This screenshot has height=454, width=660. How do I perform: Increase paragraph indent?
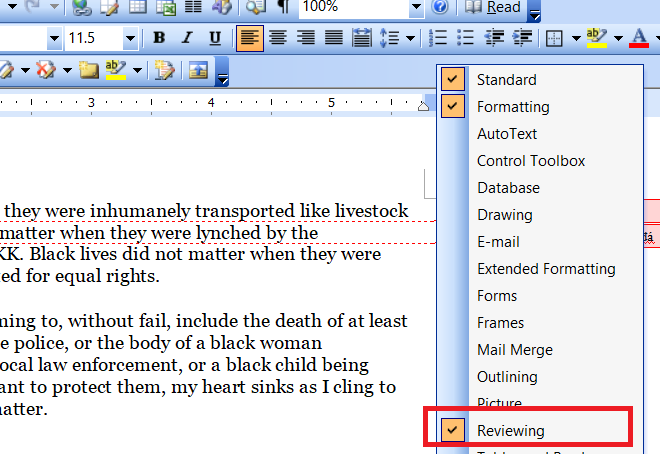[522, 39]
